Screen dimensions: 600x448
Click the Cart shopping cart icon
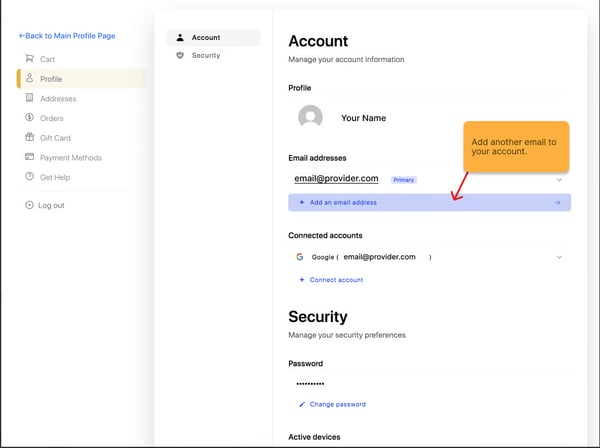pos(29,59)
